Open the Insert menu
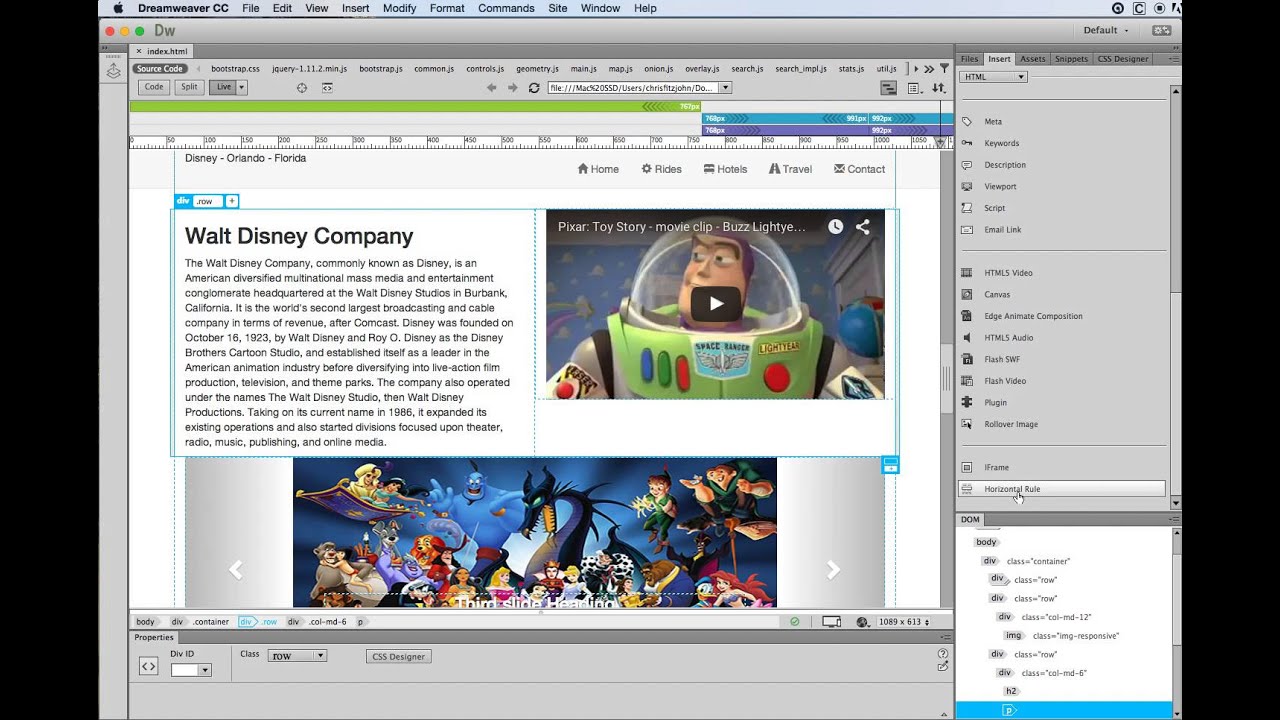This screenshot has width=1280, height=720. pos(355,8)
